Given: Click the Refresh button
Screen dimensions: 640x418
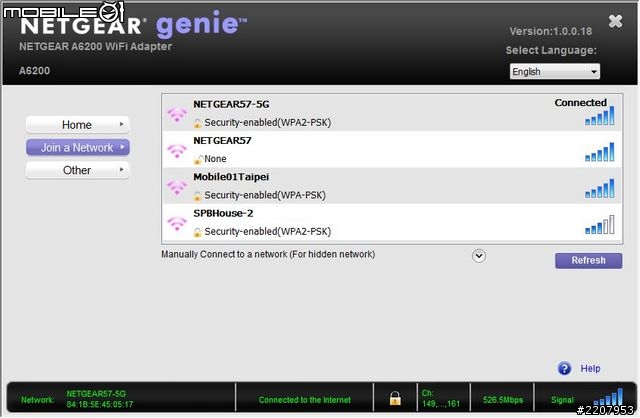Looking at the screenshot, I should point(589,260).
